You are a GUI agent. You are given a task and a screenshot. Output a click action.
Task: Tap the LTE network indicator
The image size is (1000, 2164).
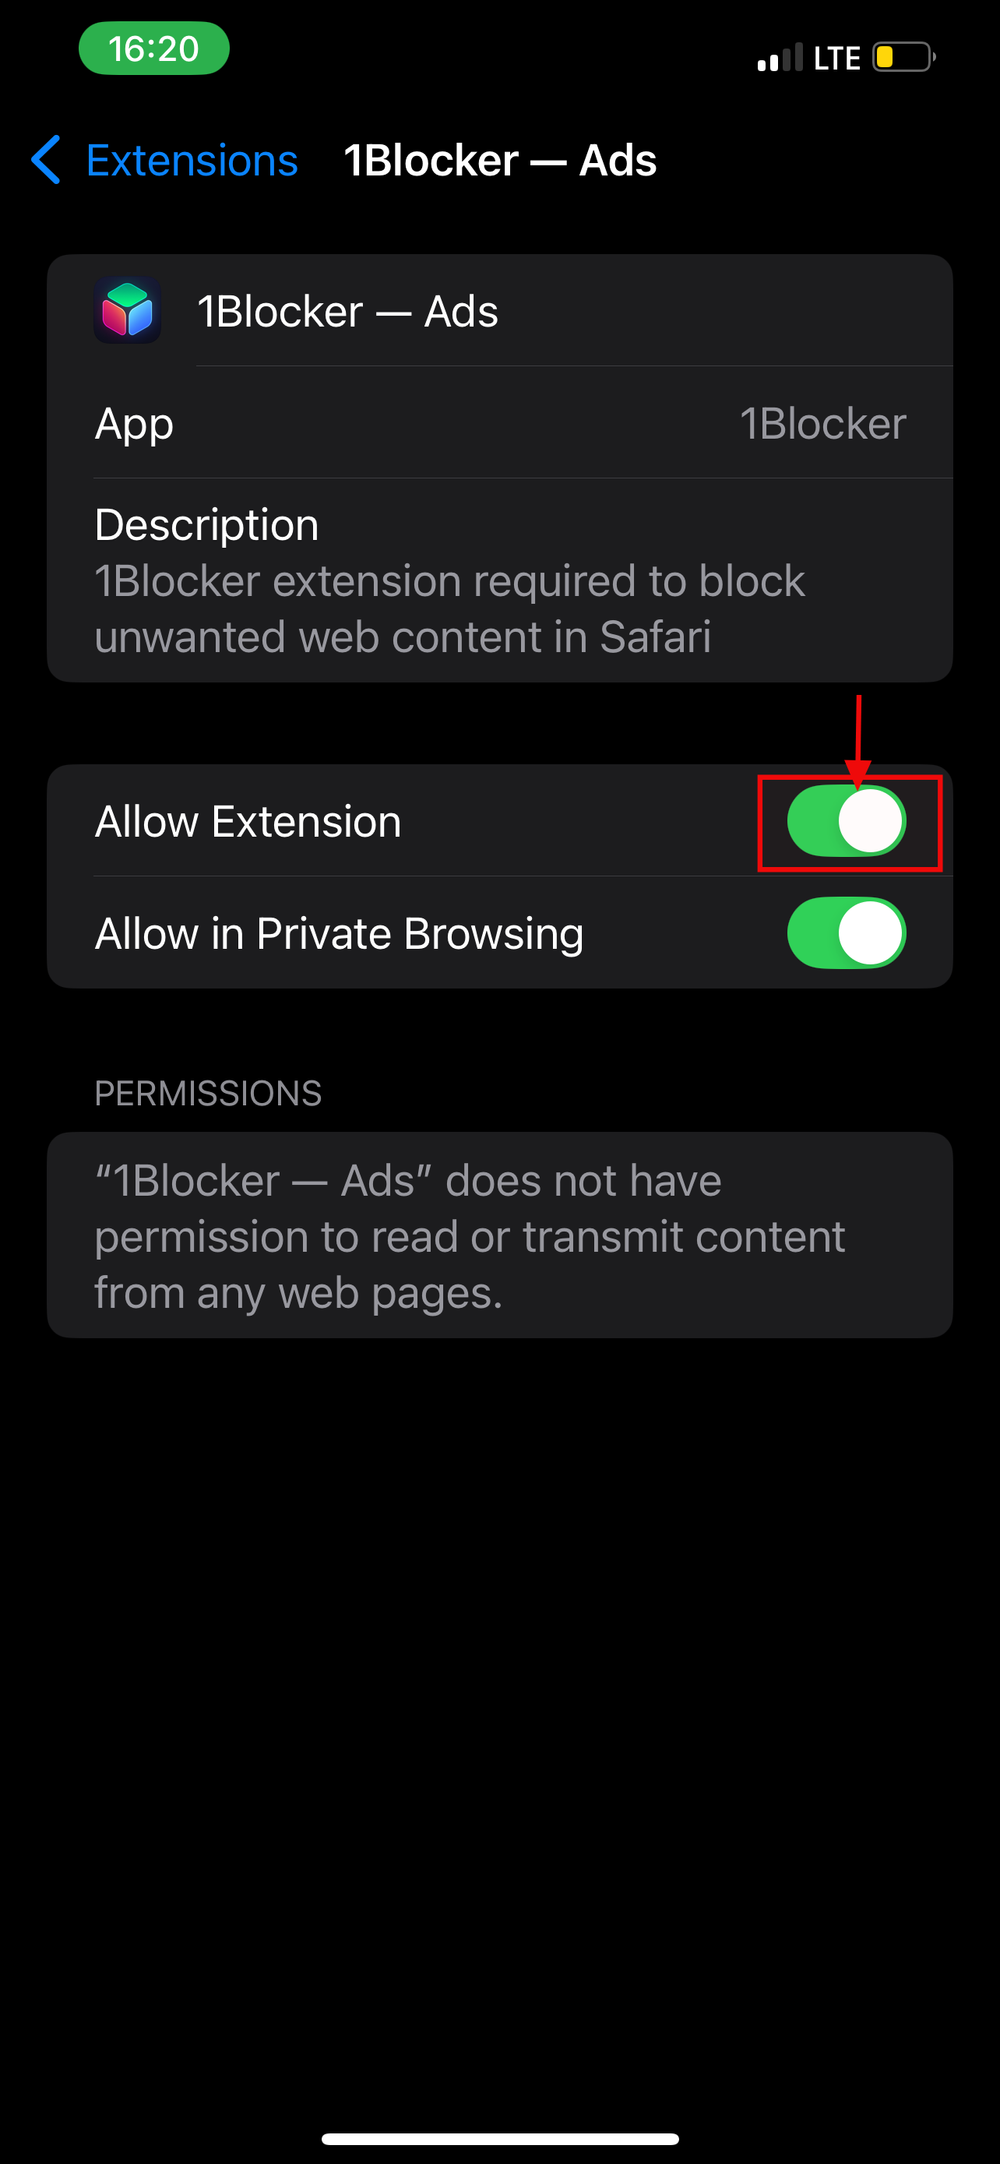click(x=837, y=58)
